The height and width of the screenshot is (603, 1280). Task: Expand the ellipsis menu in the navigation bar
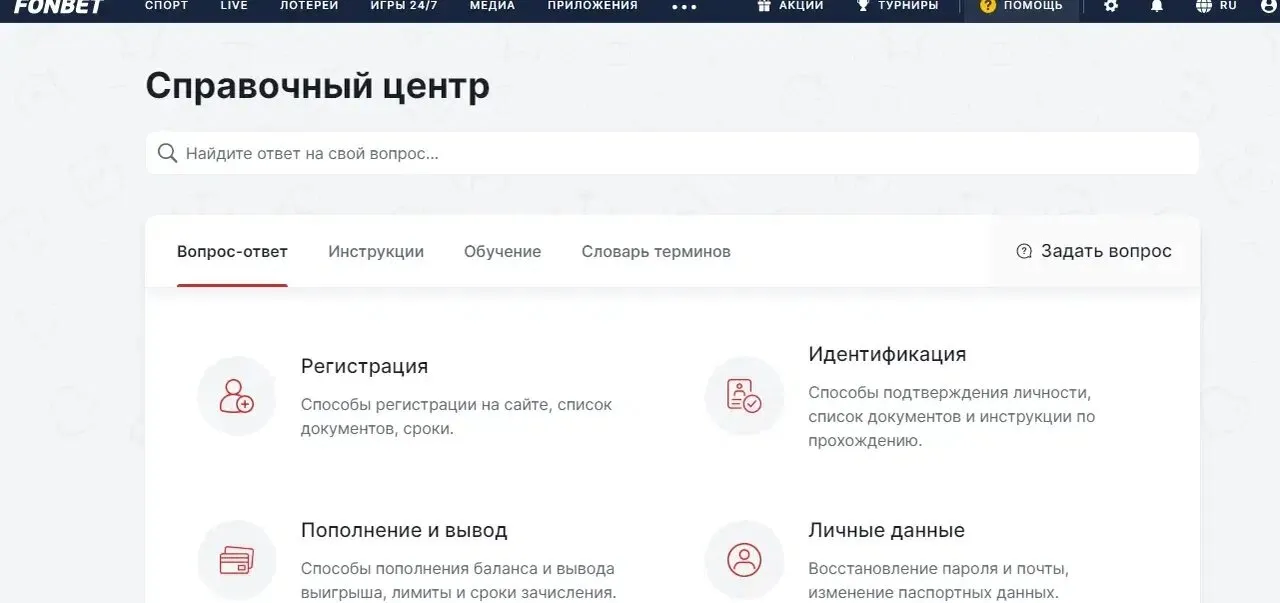(683, 7)
